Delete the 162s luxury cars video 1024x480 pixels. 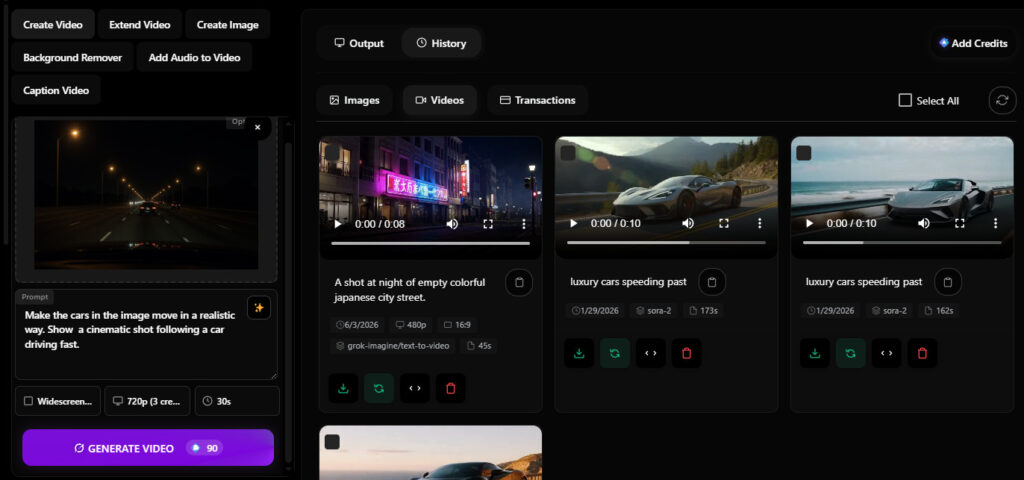(x=922, y=353)
